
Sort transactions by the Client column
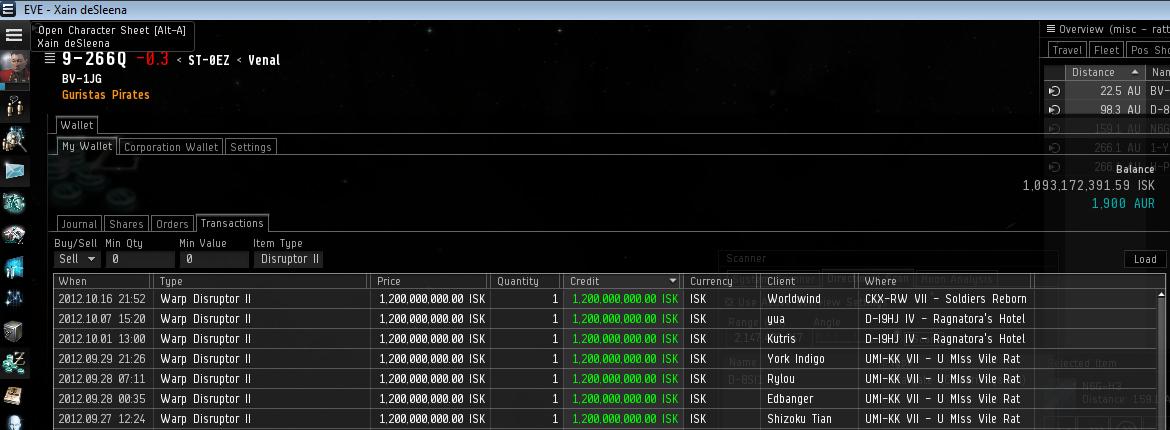[808, 281]
